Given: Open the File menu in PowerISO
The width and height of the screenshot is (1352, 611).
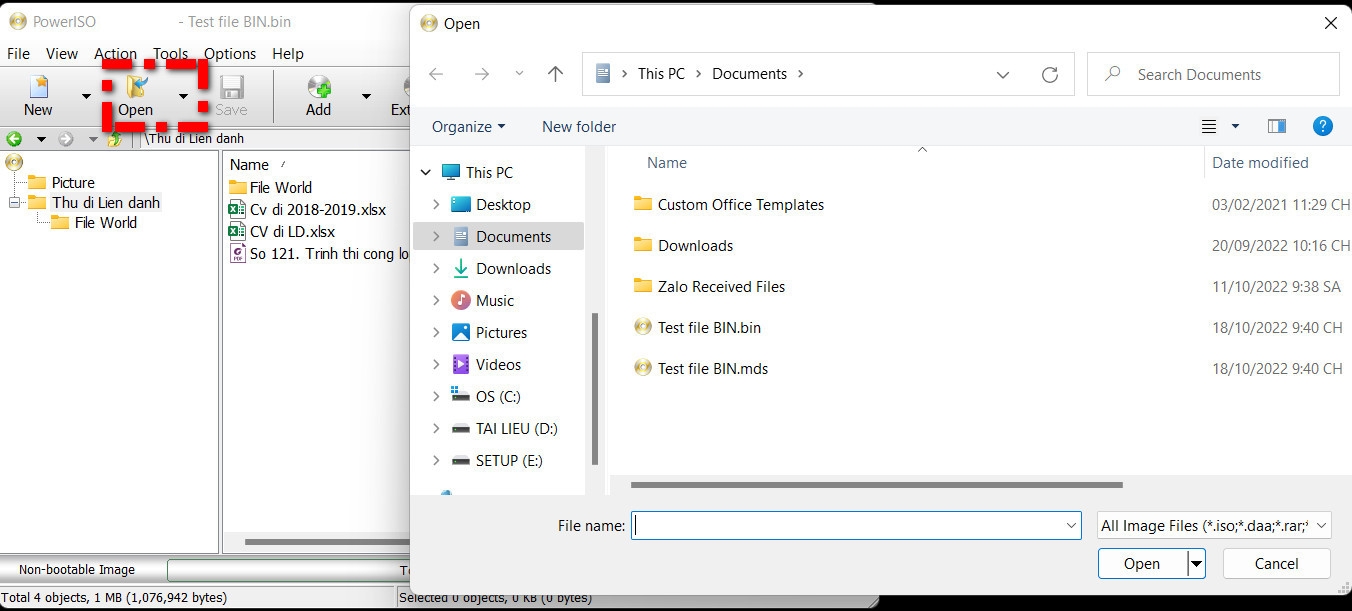Looking at the screenshot, I should click(18, 54).
